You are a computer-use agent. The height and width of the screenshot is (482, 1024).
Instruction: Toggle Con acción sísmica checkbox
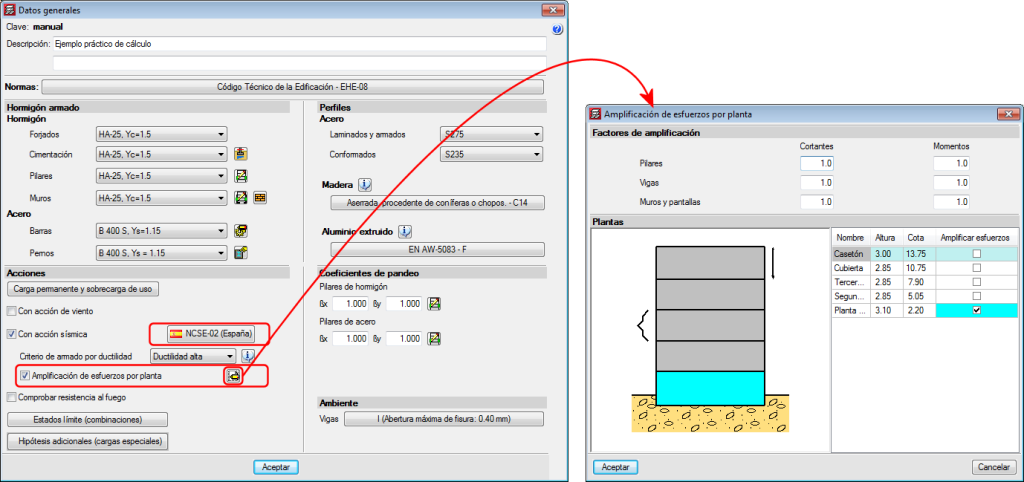click(11, 334)
